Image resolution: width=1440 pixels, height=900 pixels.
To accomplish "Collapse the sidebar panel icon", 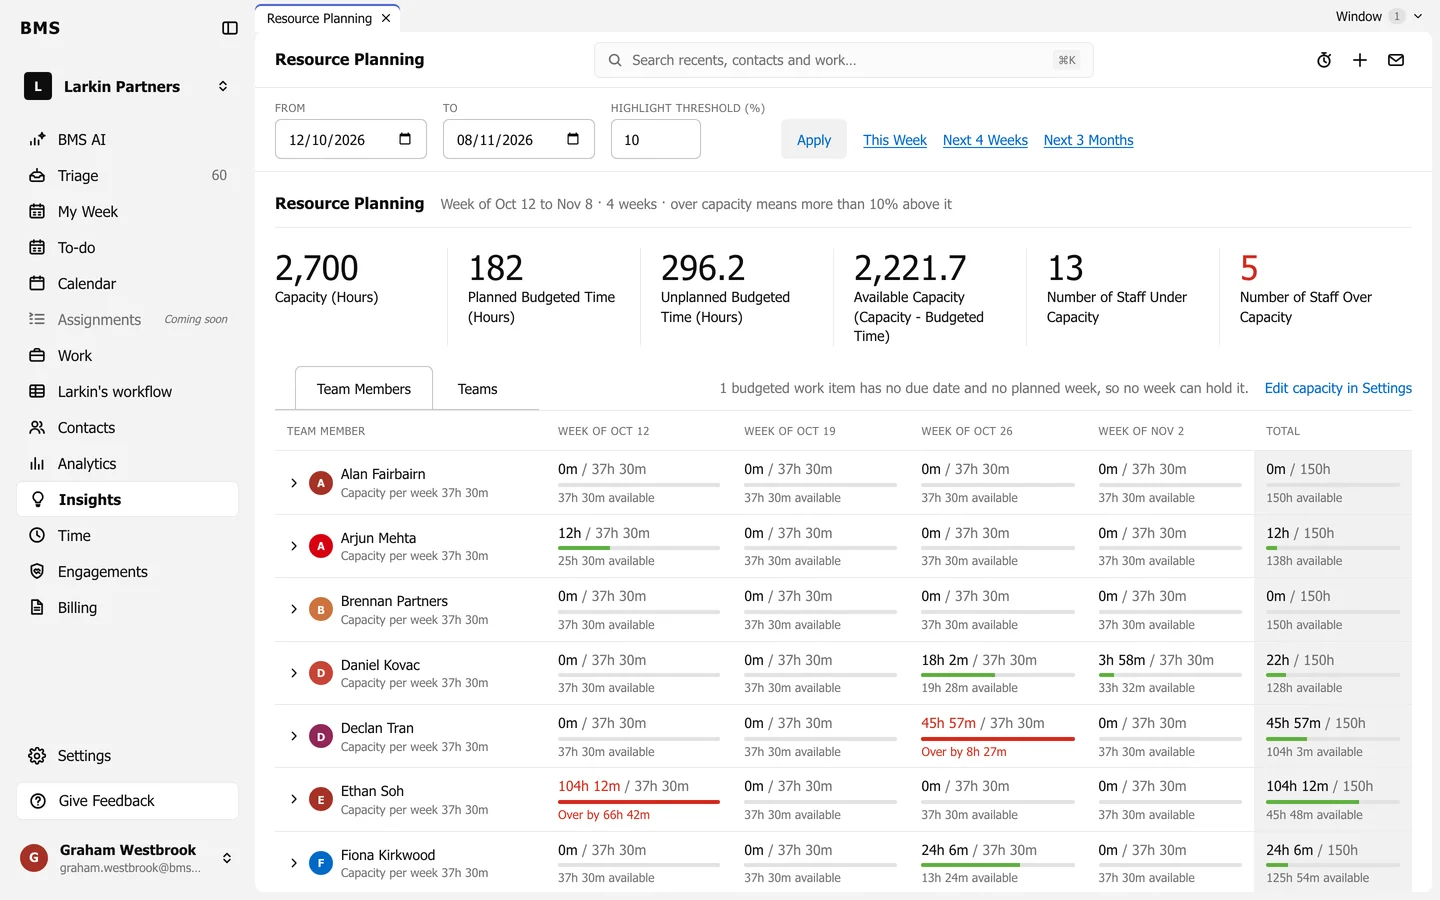I will pyautogui.click(x=230, y=28).
